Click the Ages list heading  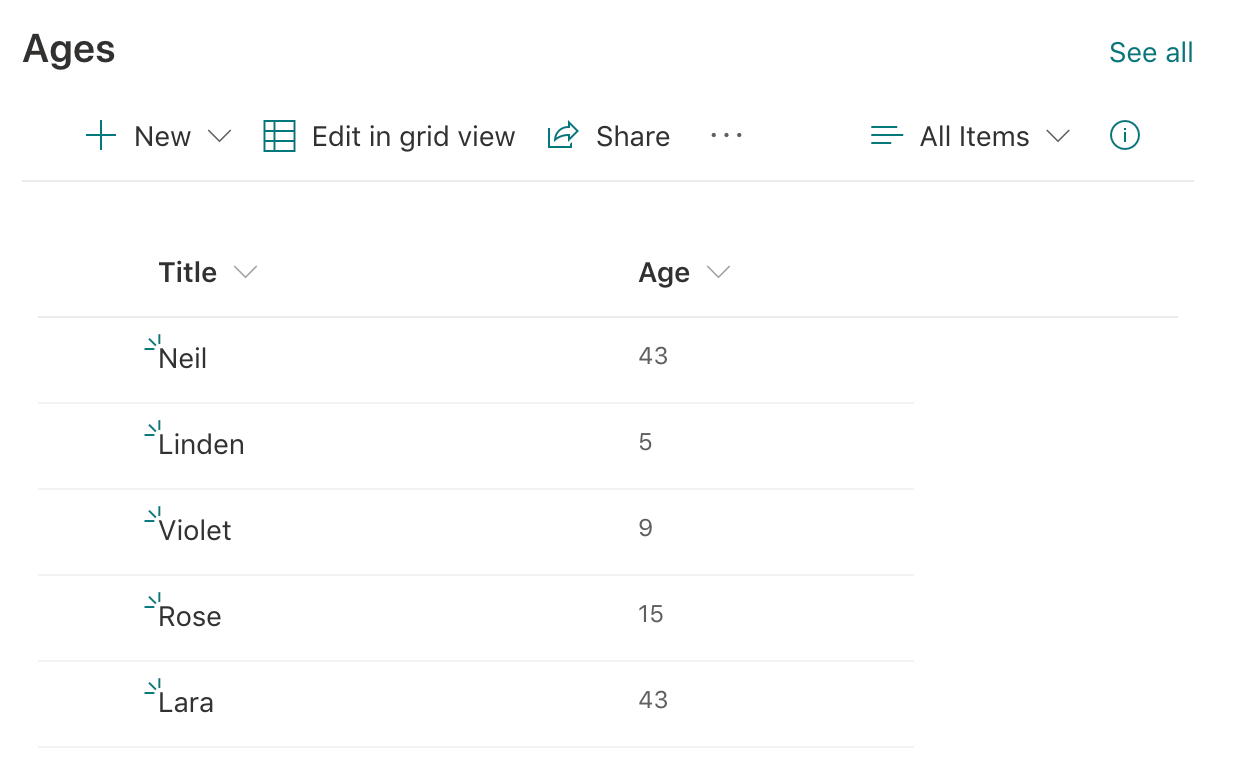click(68, 48)
